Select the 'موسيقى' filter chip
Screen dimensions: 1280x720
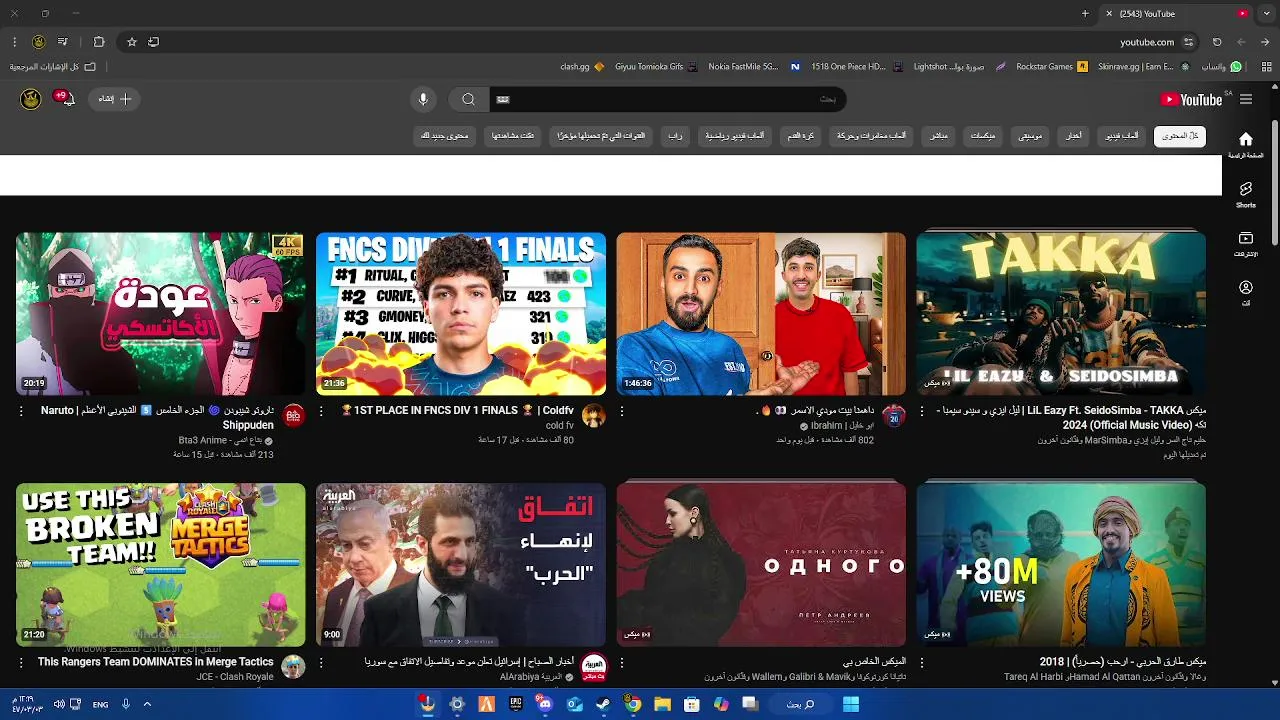pos(1030,135)
